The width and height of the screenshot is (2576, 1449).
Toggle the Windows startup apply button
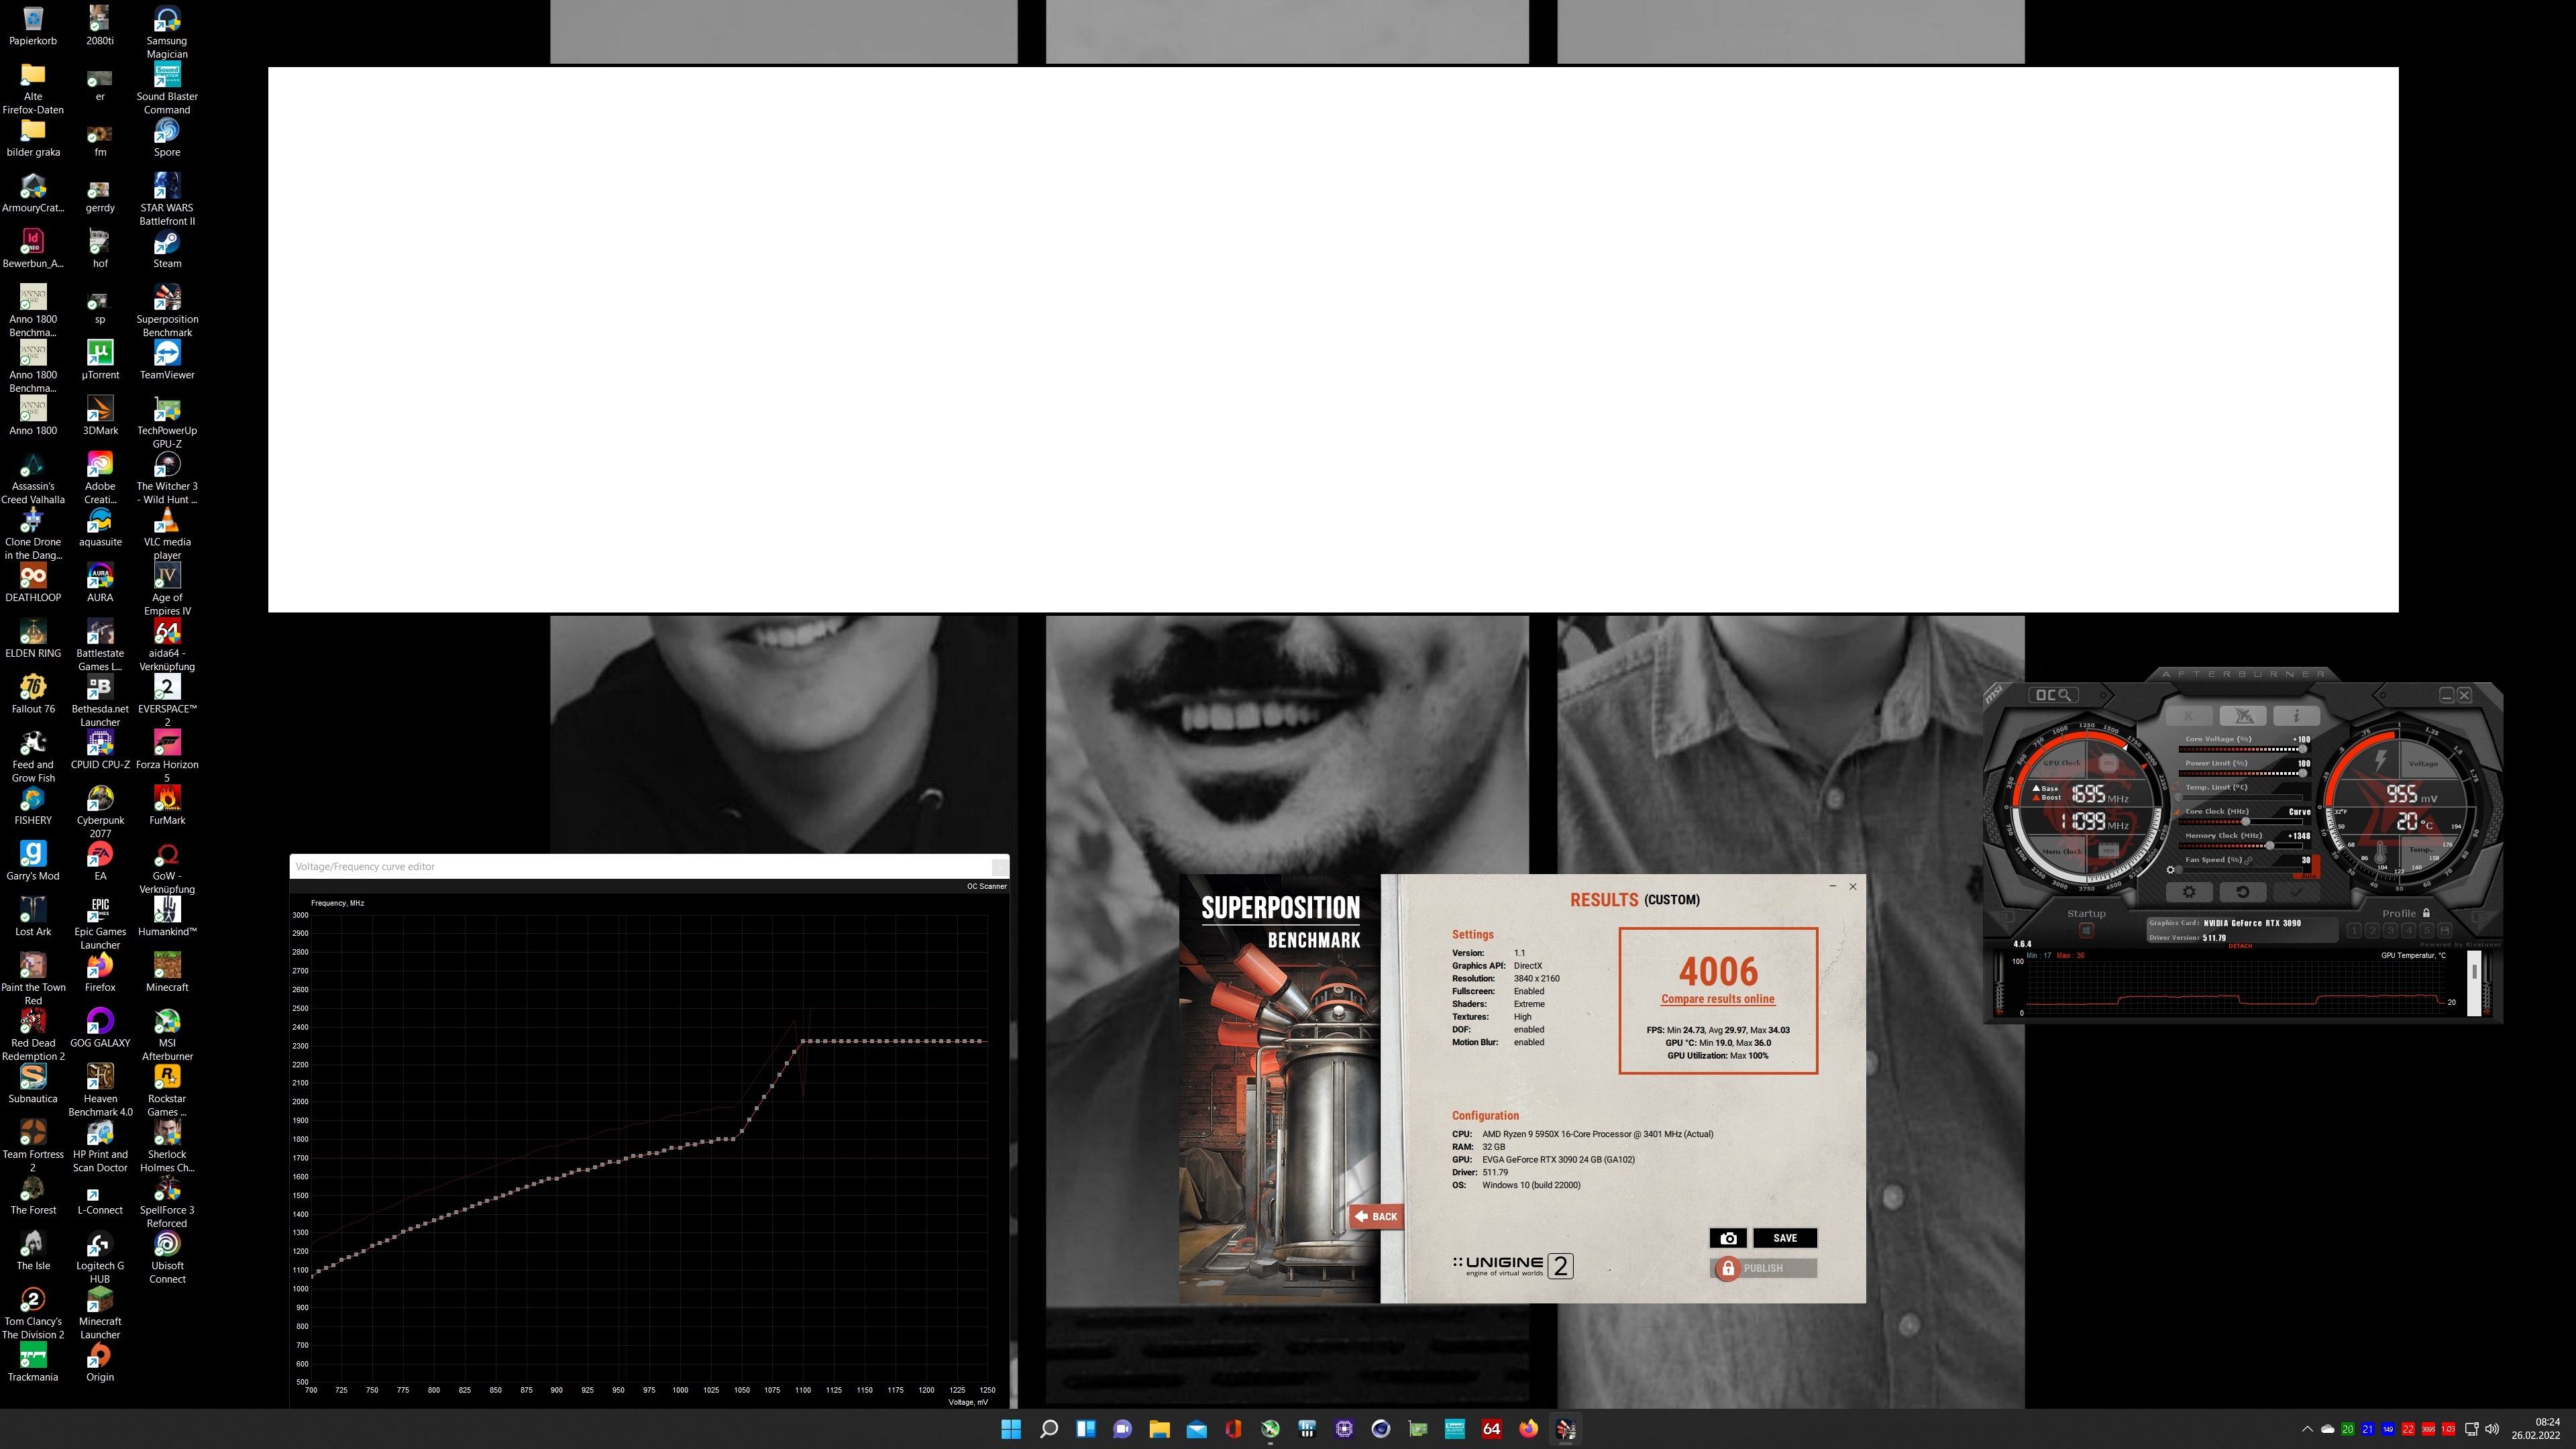pyautogui.click(x=2087, y=931)
